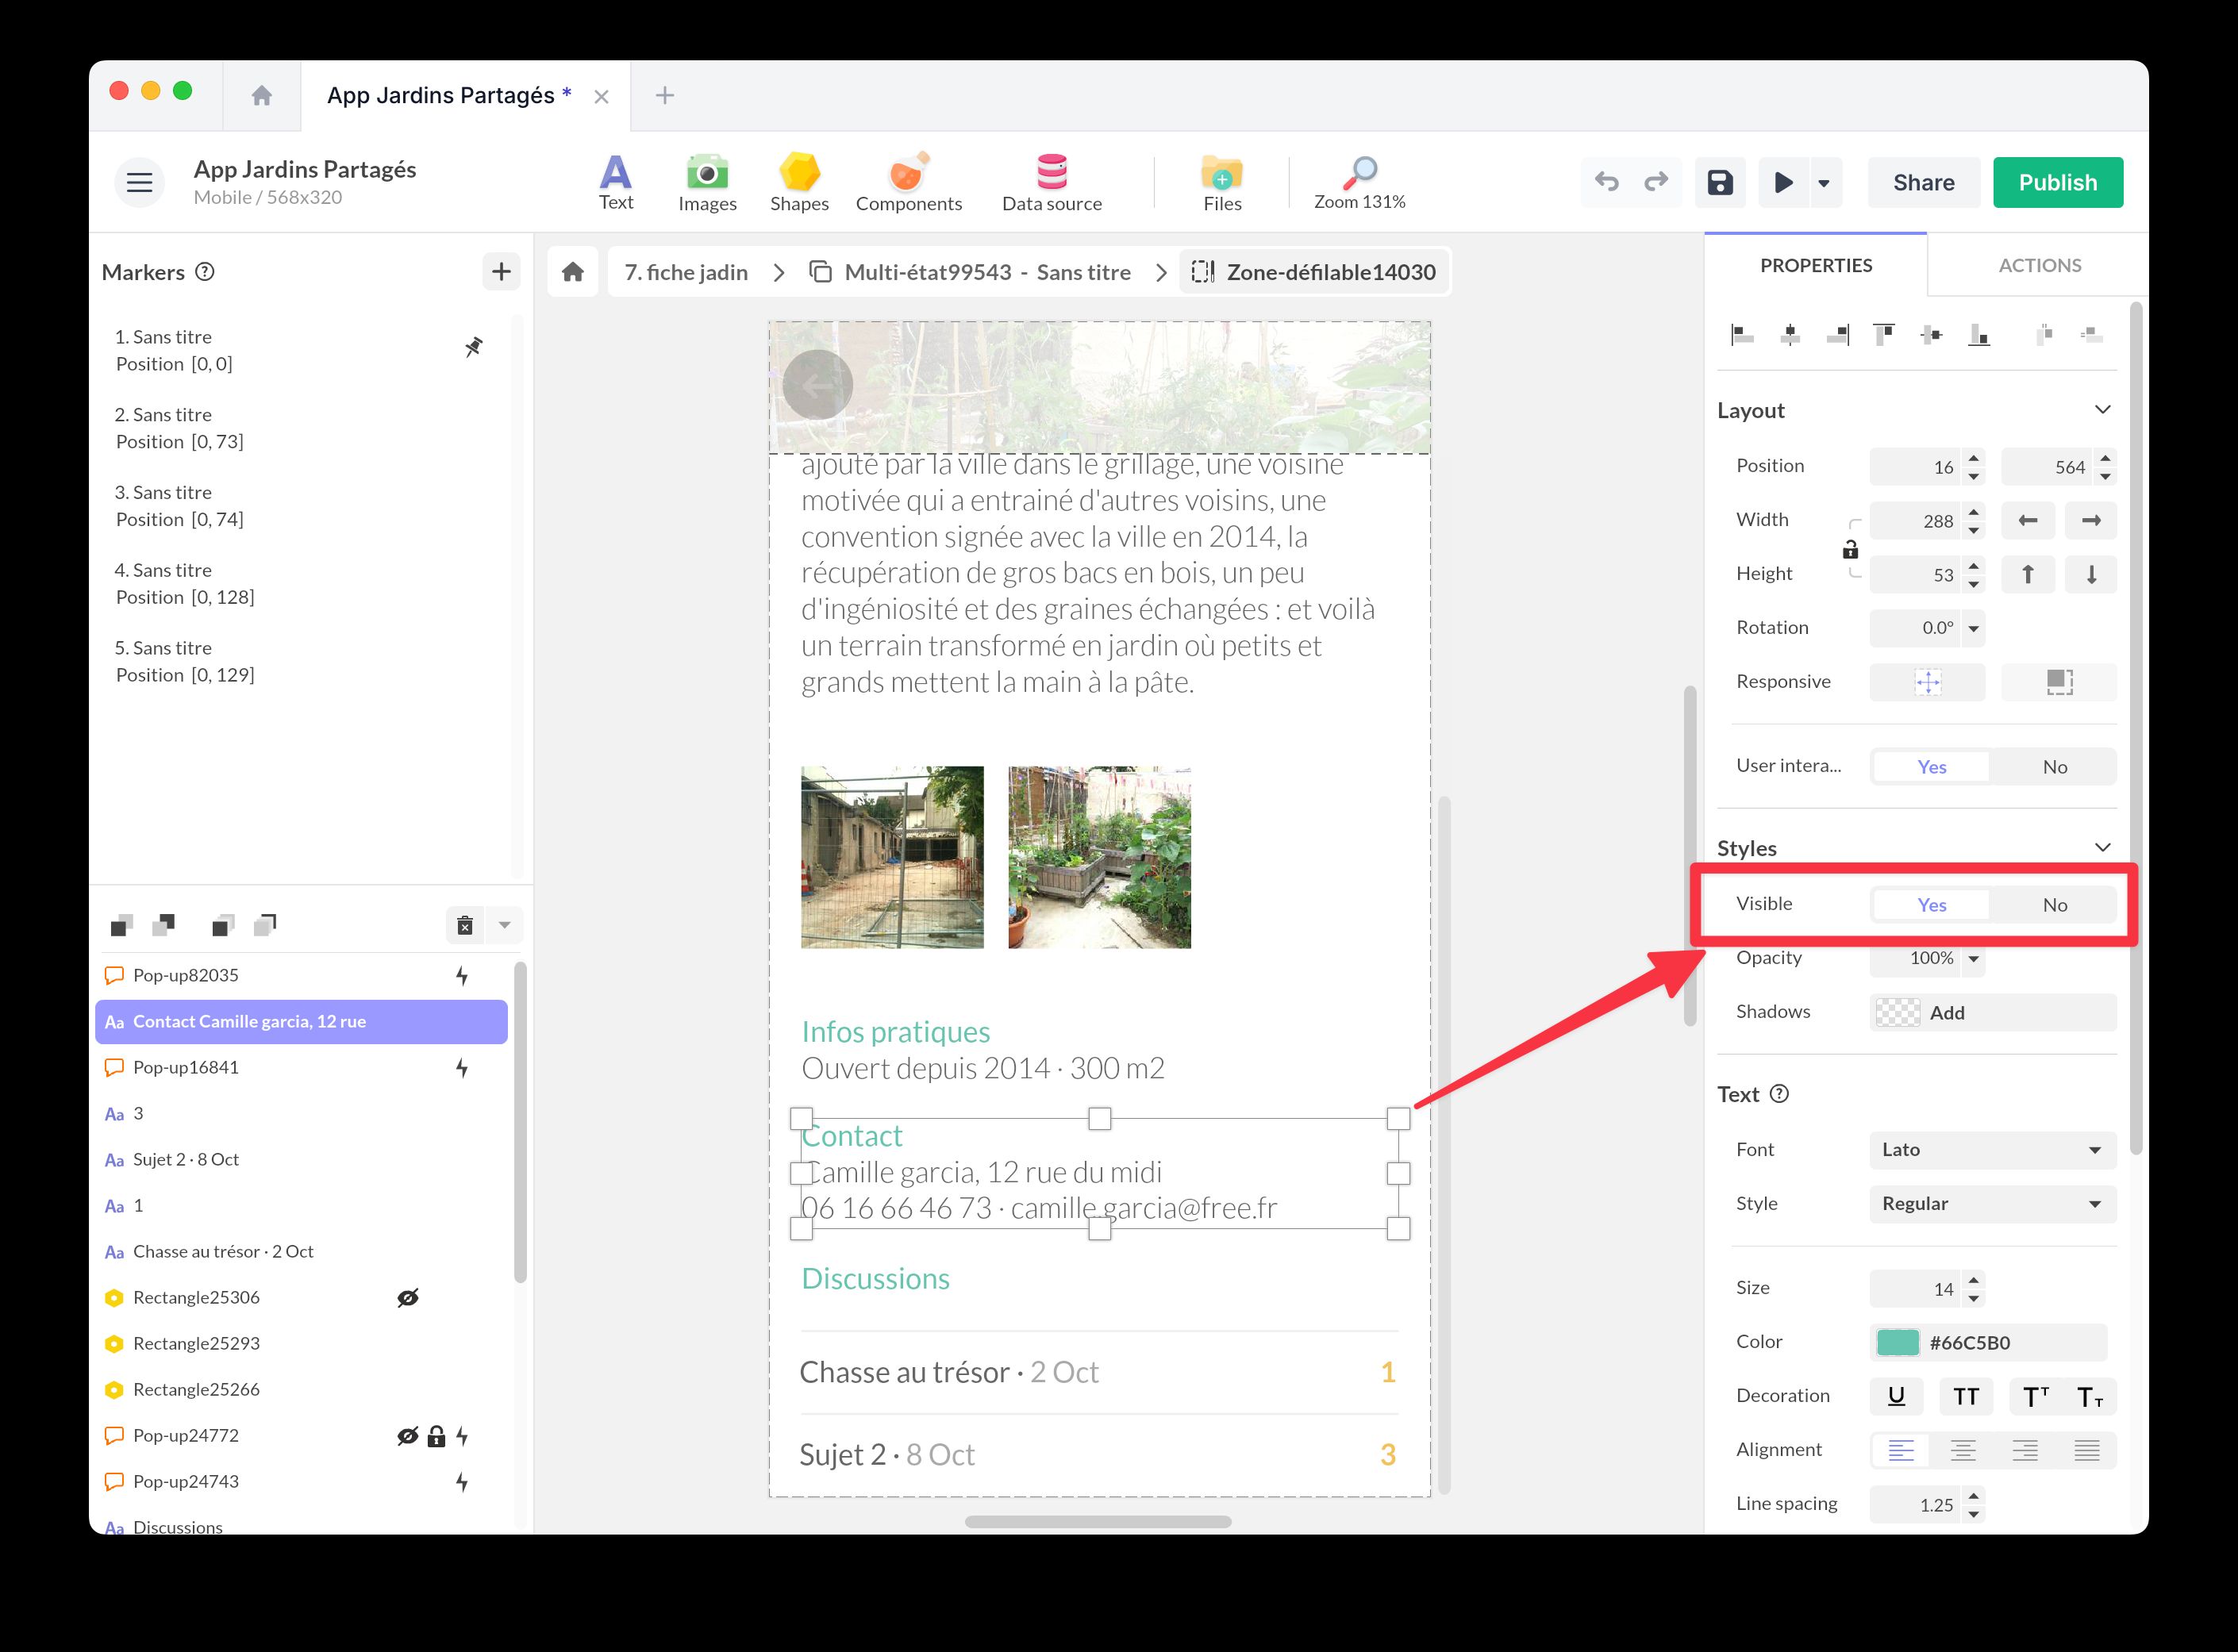Click the underline decoration icon
Viewport: 2238px width, 1652px height.
(1896, 1396)
